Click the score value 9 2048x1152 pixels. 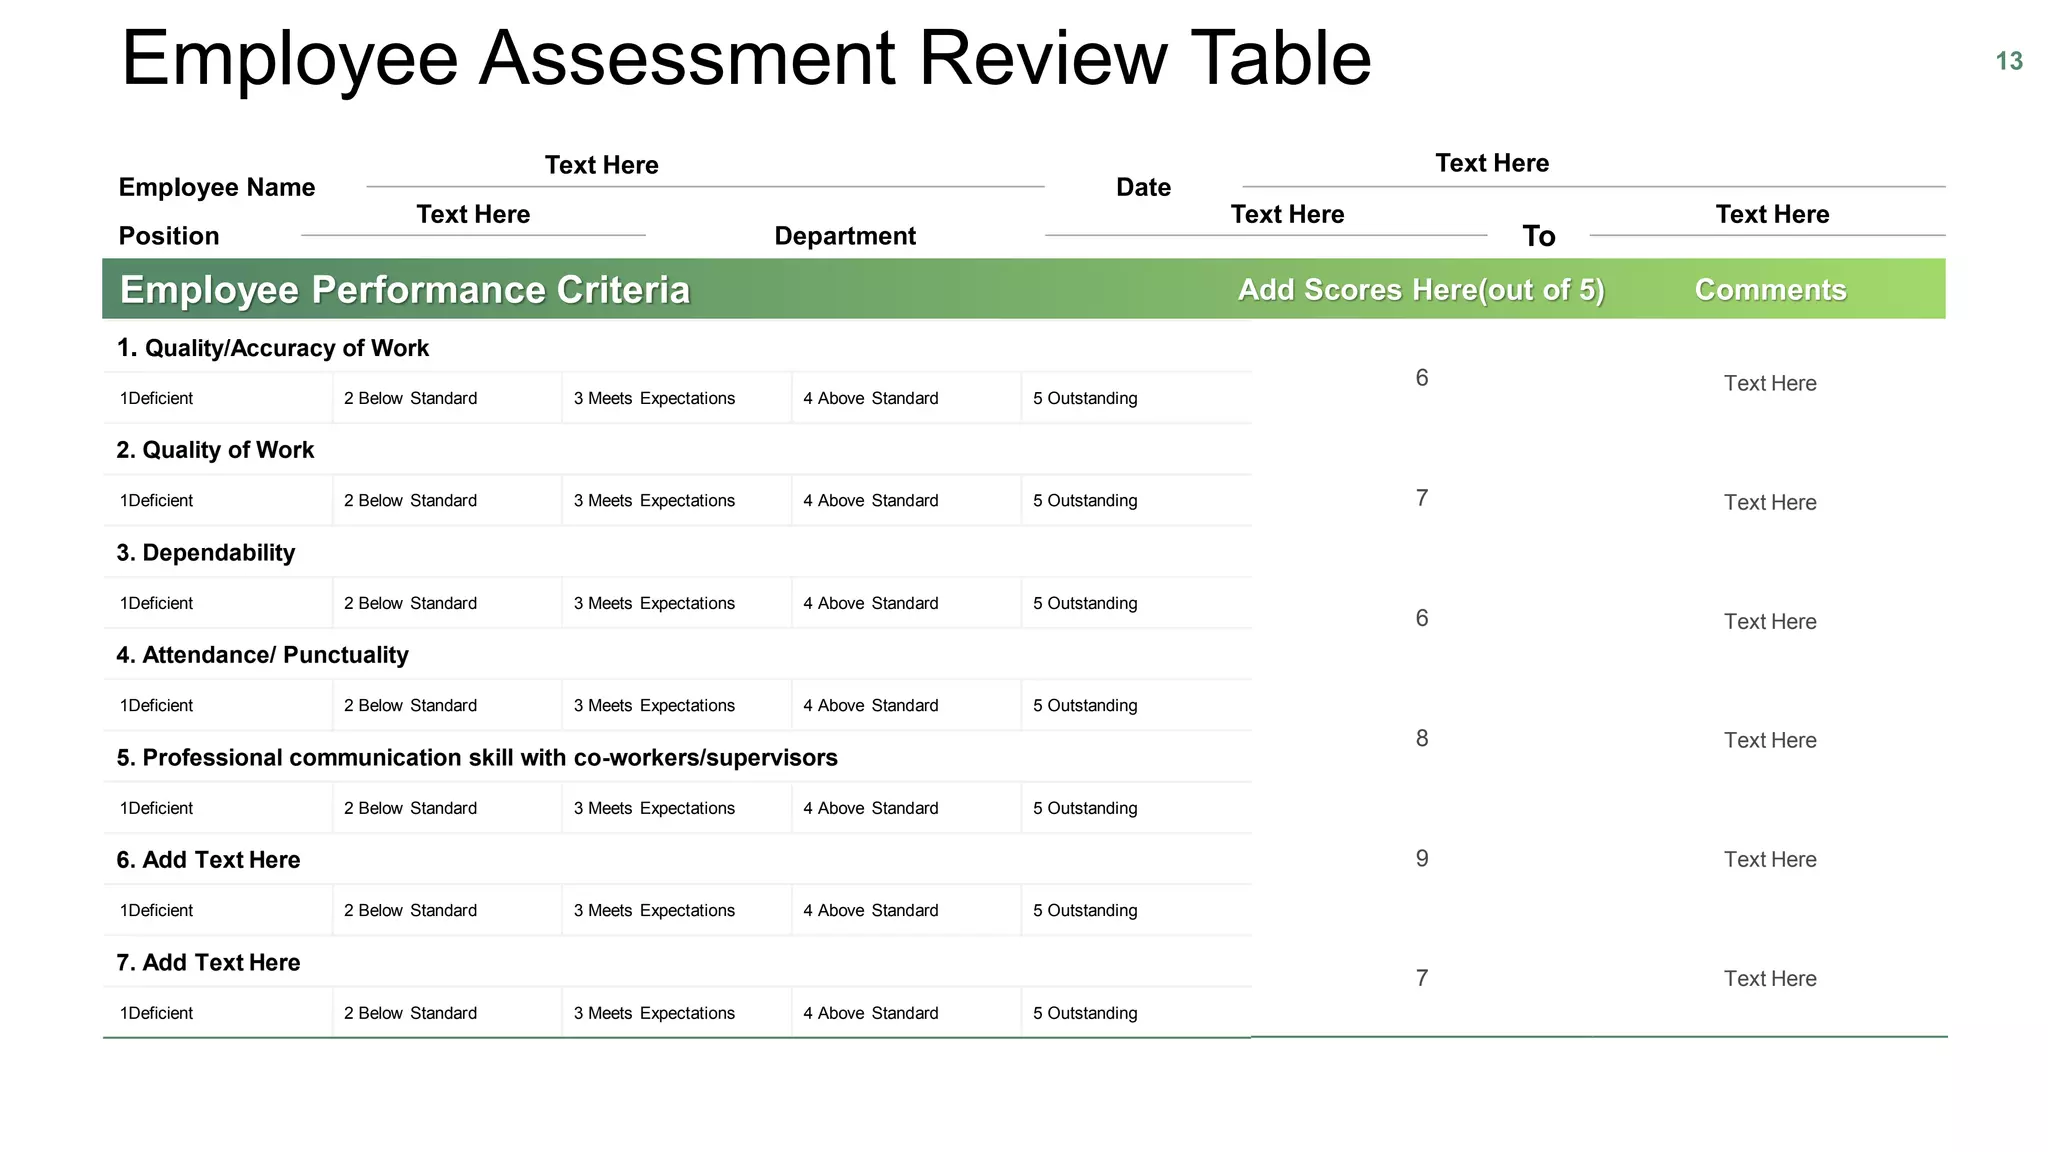coord(1422,858)
